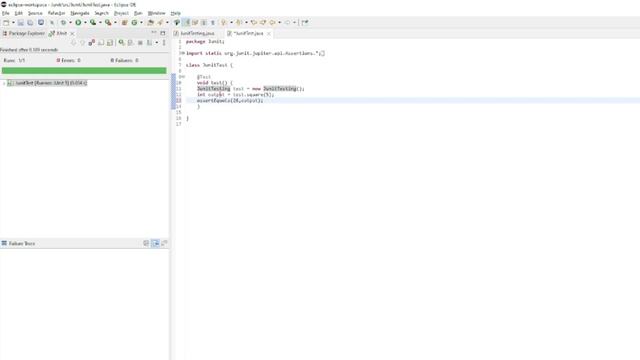This screenshot has height=360, width=640.
Task: Click Next Failed Test arrow icon
Action: click(73, 42)
